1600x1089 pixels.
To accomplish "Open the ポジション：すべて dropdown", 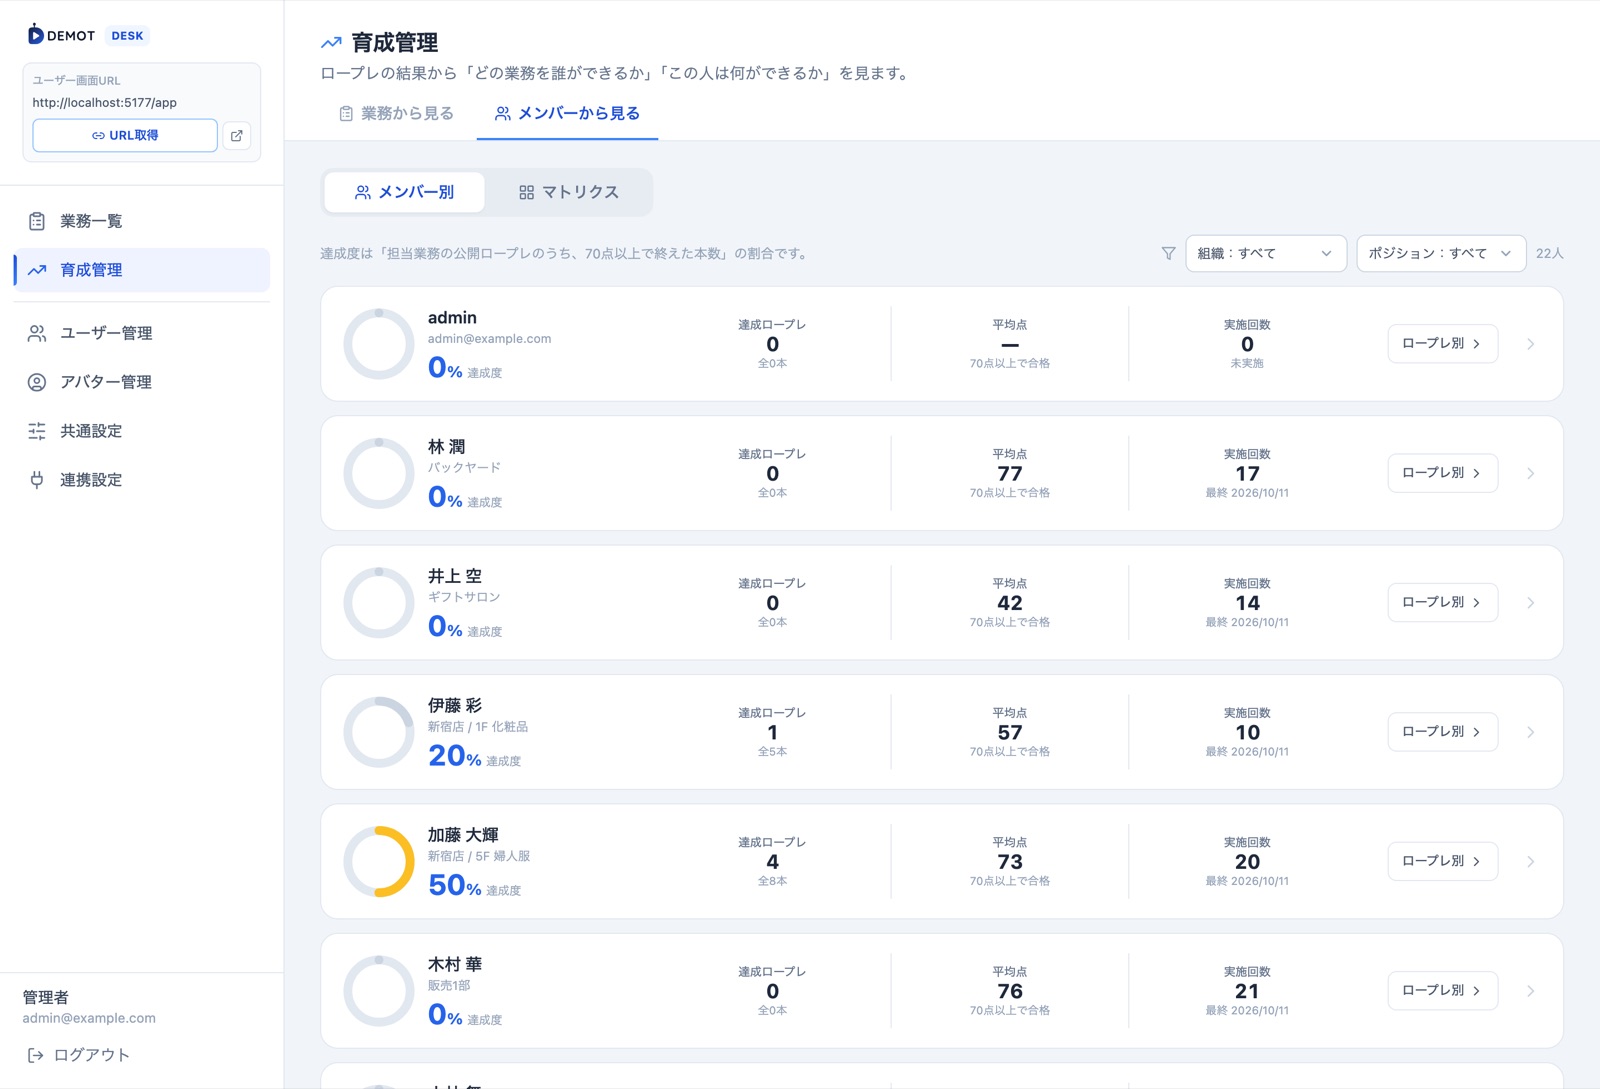I will pos(1441,253).
